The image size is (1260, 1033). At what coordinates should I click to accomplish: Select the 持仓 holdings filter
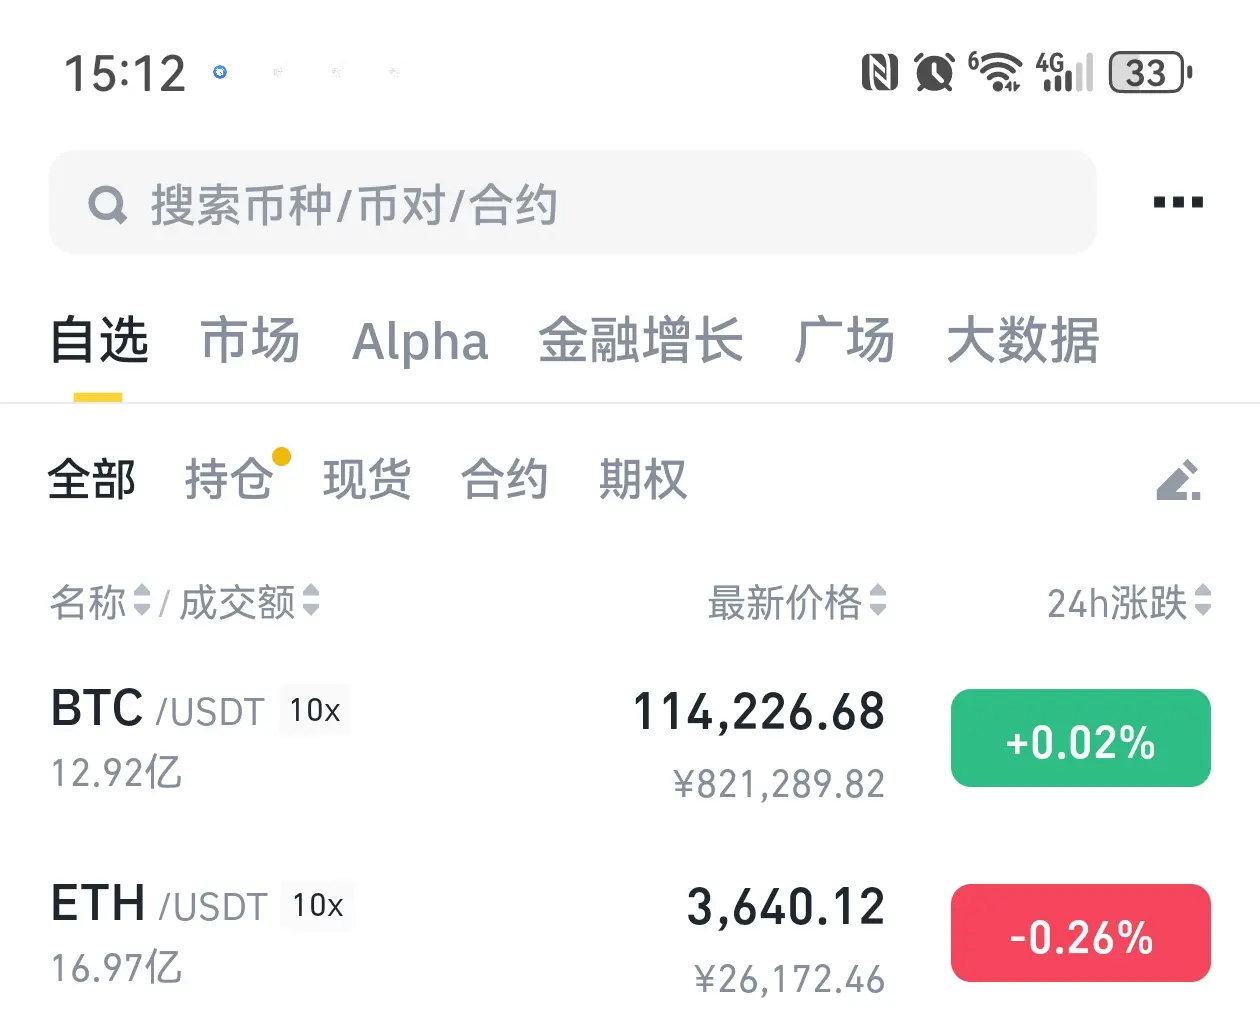coord(229,479)
